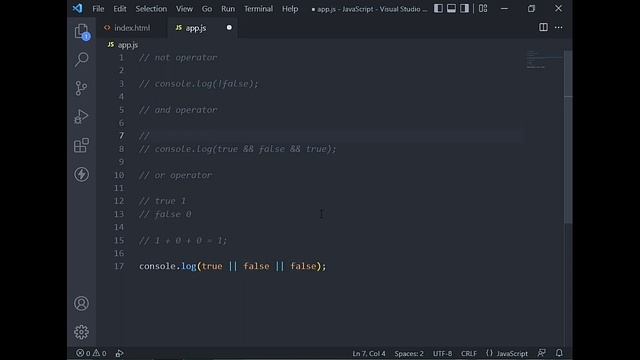Click the notifications bell icon
Viewport: 640px width, 360px height.
(559, 353)
